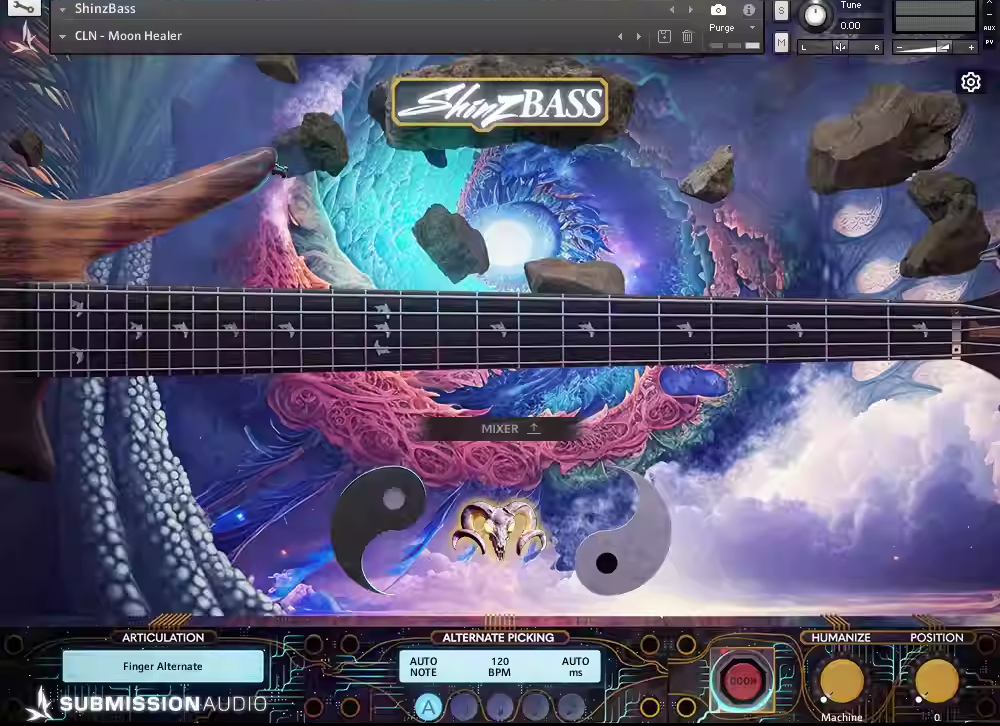Click the Machine label under the Humanize knob
Screen dimensions: 1000x726
pos(841,718)
